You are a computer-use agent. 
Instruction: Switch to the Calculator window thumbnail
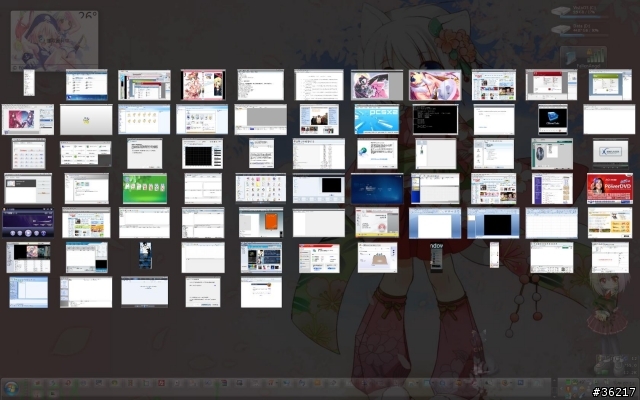(29, 154)
